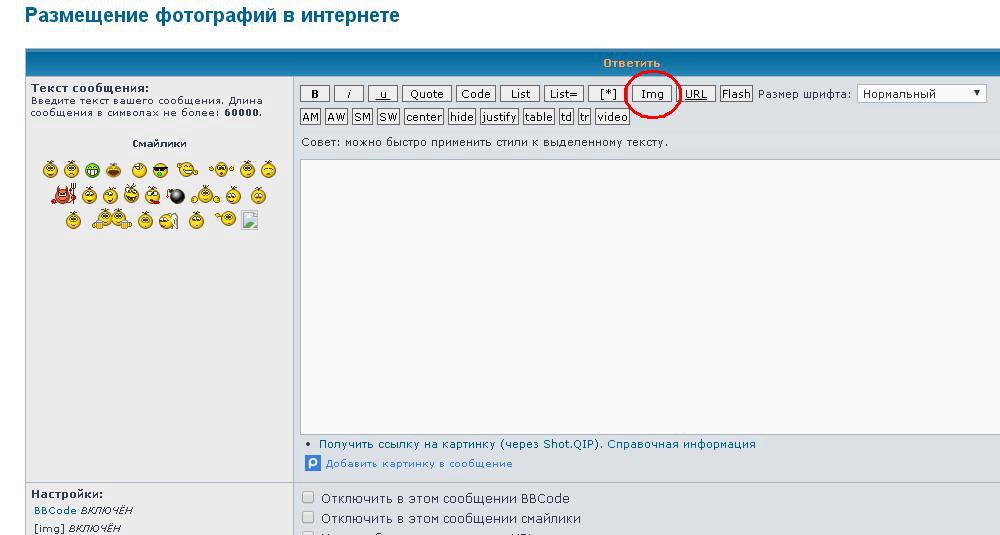1000x535 pixels.
Task: Open the BBCode settings link
Action: click(x=55, y=510)
